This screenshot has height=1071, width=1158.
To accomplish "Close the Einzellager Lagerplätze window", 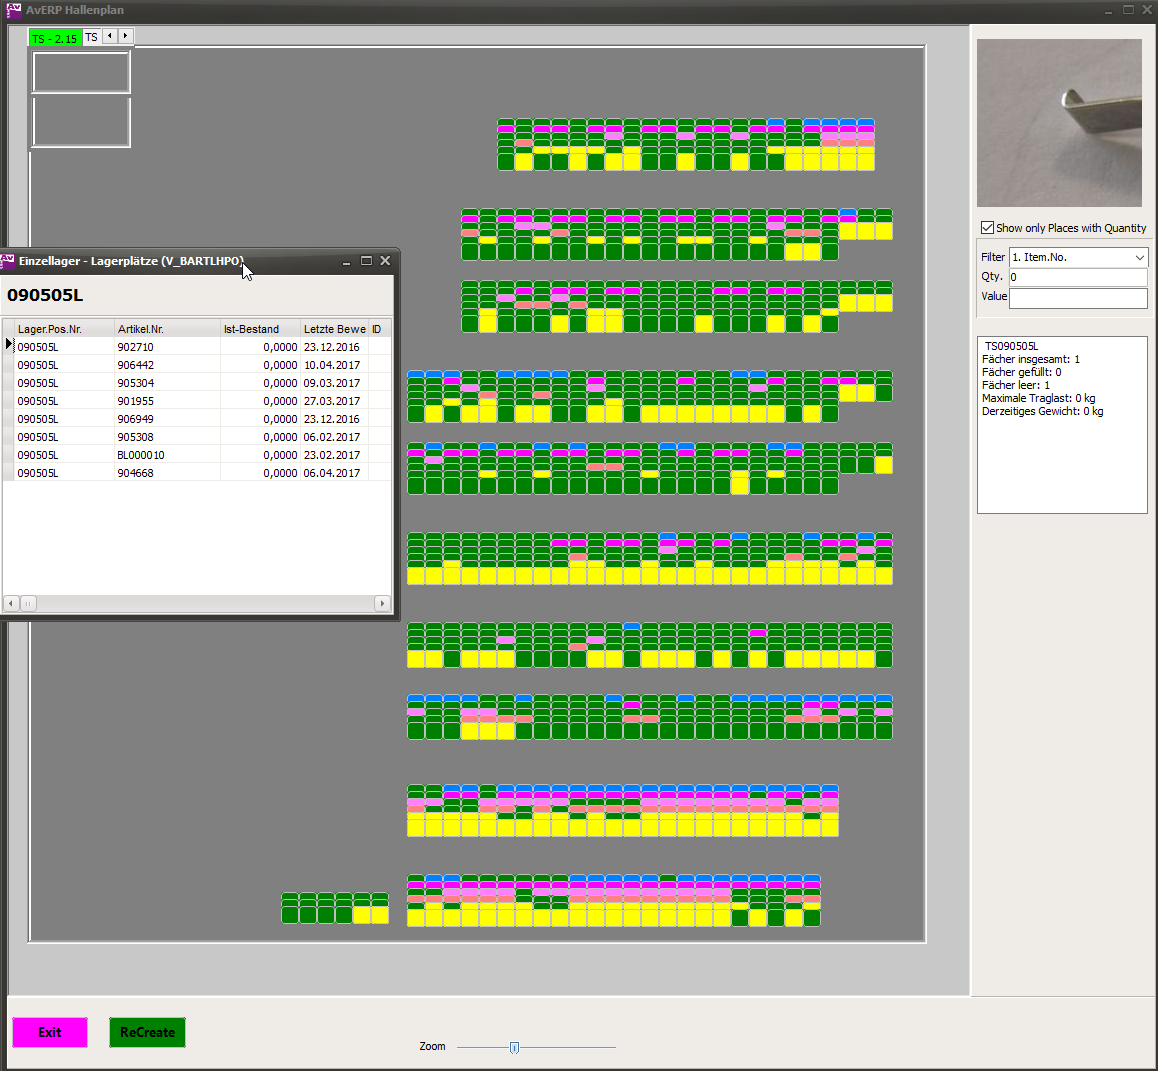I will pos(385,261).
